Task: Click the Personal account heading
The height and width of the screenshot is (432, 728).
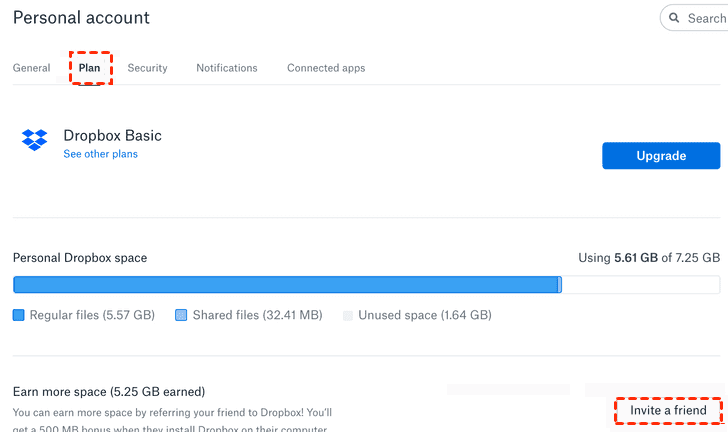Action: (81, 18)
